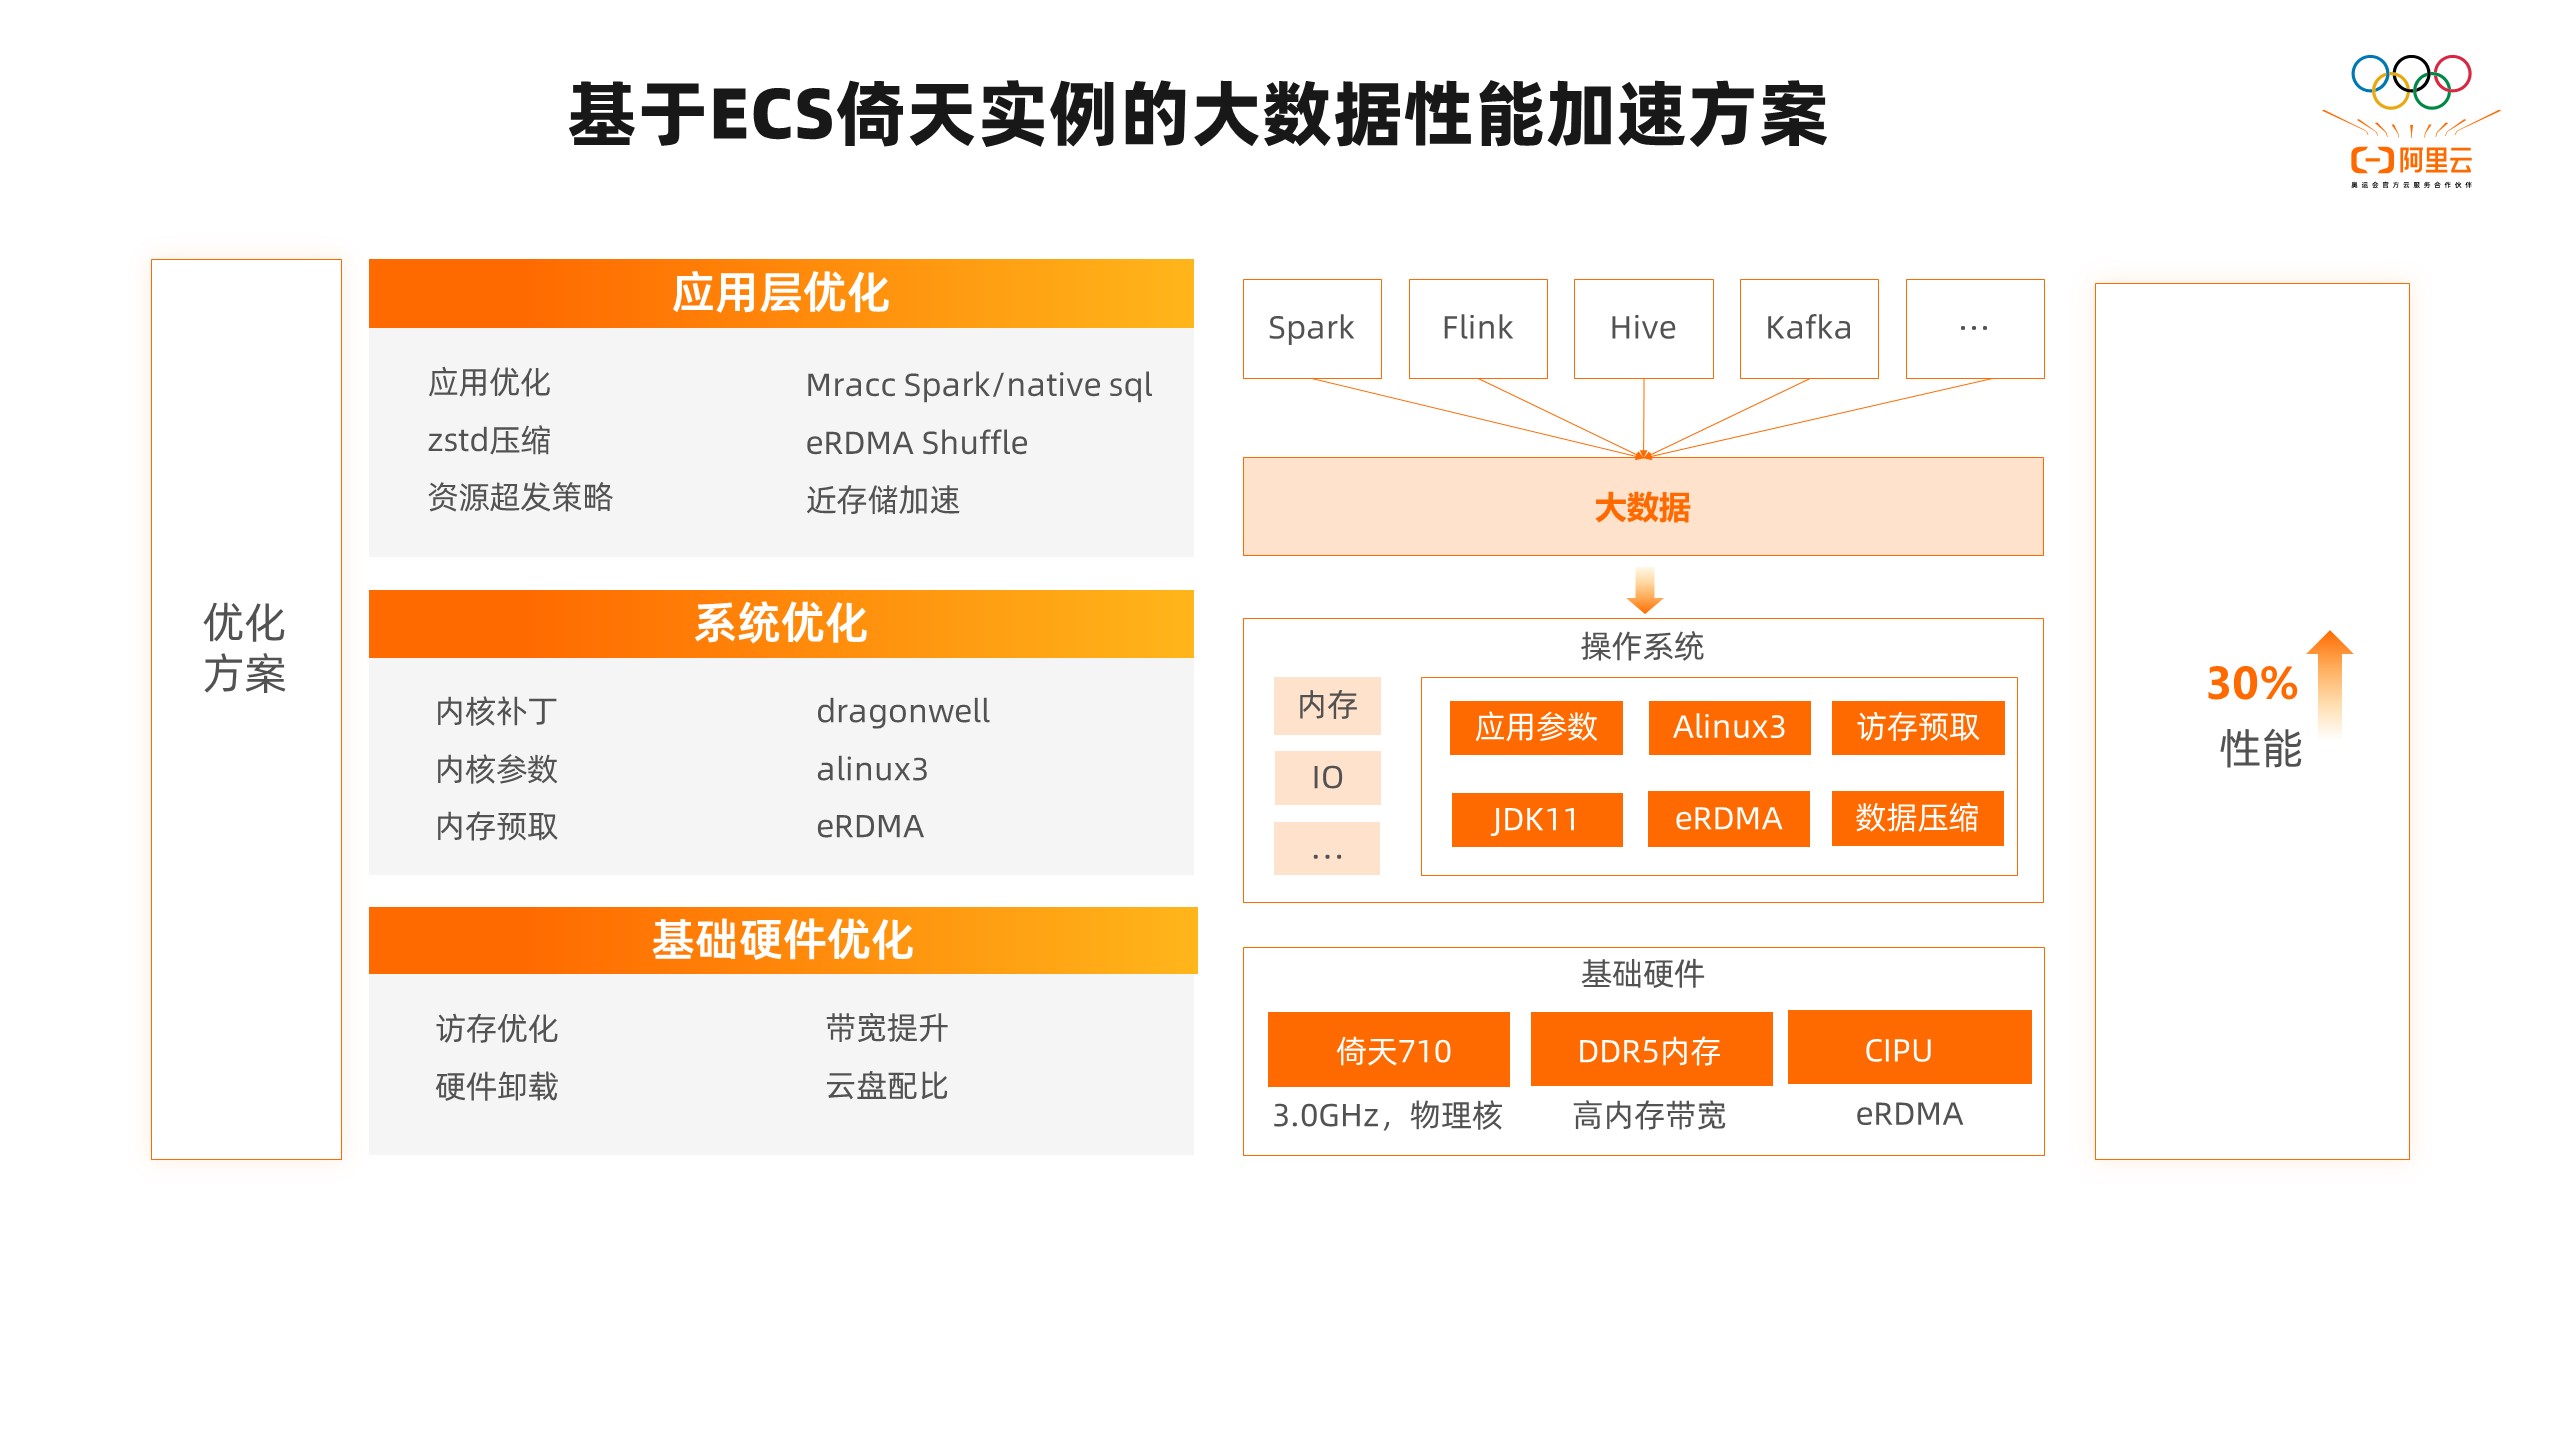Image resolution: width=2560 pixels, height=1440 pixels.
Task: Click the DDR5内存 block
Action: coord(1651,1050)
